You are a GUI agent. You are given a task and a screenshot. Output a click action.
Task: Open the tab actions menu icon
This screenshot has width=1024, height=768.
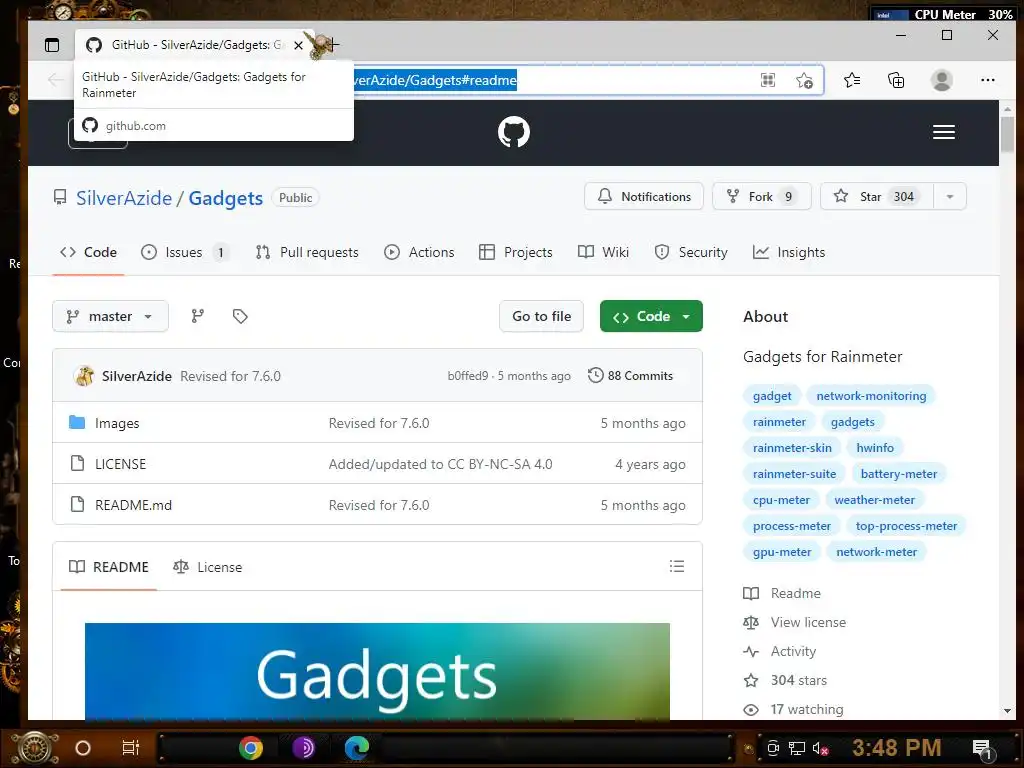[52, 45]
